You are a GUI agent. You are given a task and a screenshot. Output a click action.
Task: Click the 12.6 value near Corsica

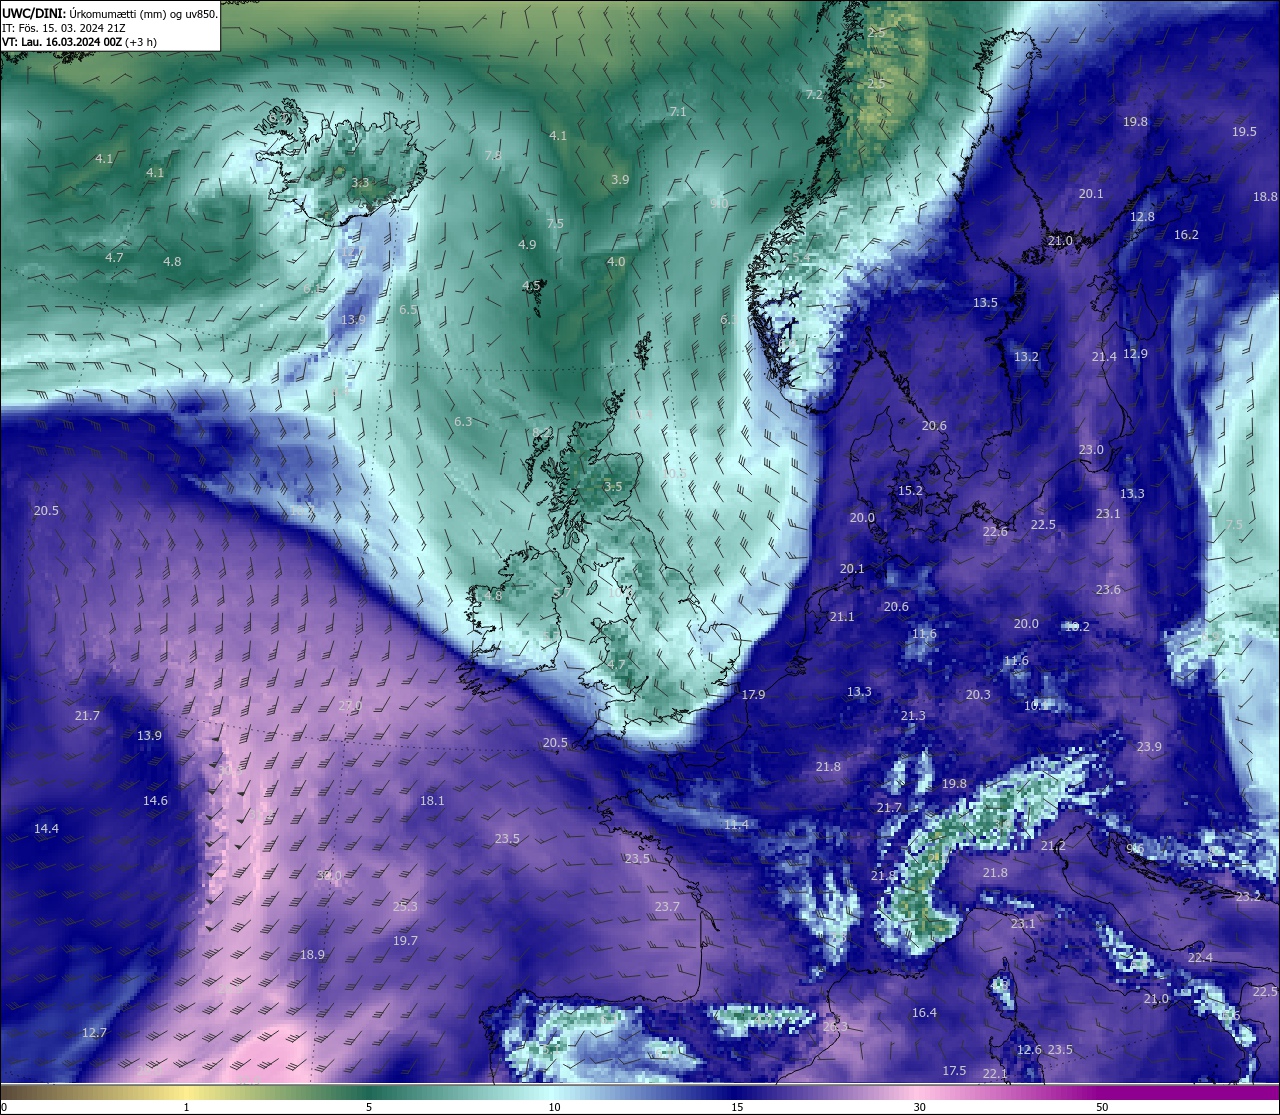click(1029, 1050)
